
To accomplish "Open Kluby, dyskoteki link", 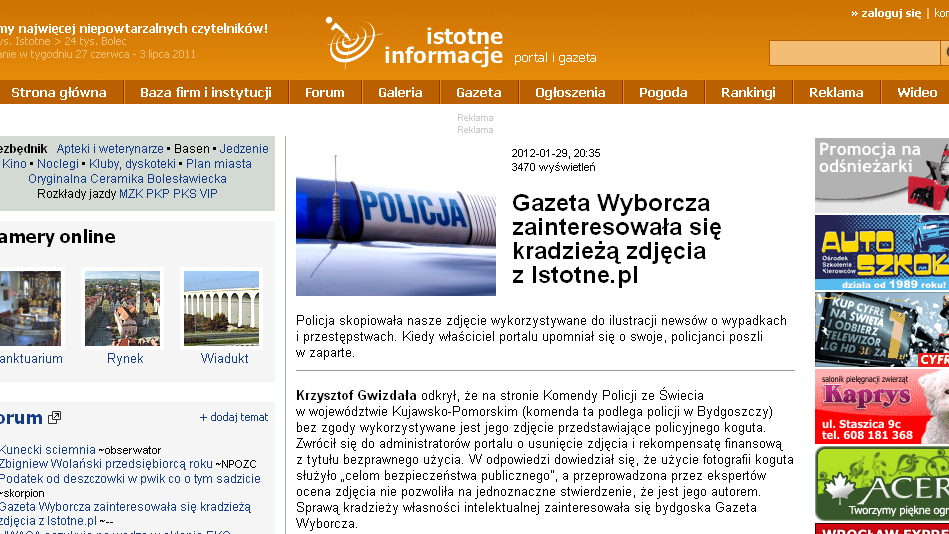I will 133,164.
